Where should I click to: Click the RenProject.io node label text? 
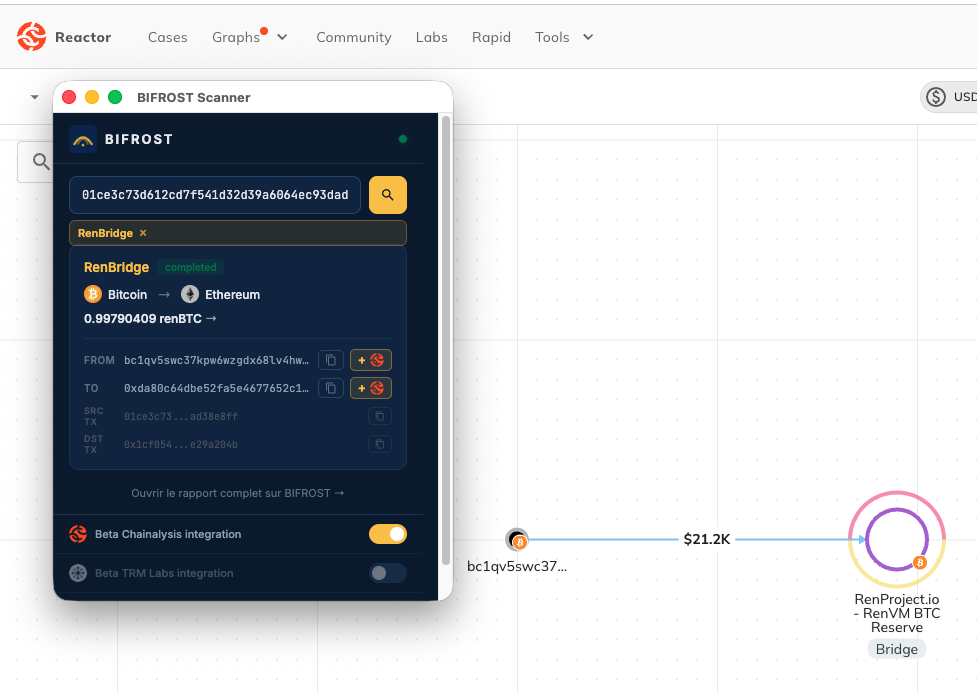click(x=897, y=613)
